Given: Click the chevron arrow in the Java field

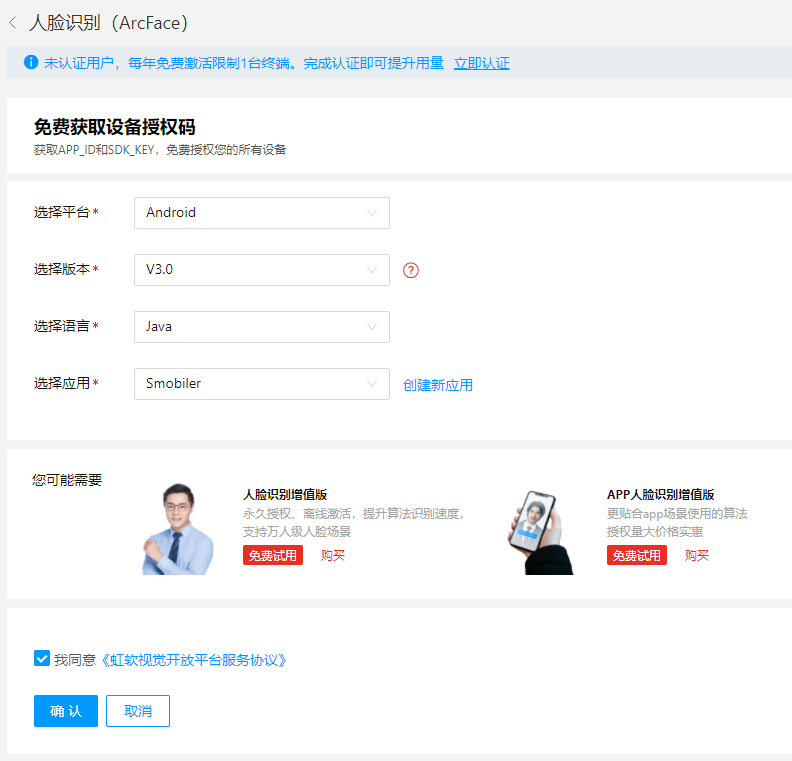Looking at the screenshot, I should tap(372, 327).
